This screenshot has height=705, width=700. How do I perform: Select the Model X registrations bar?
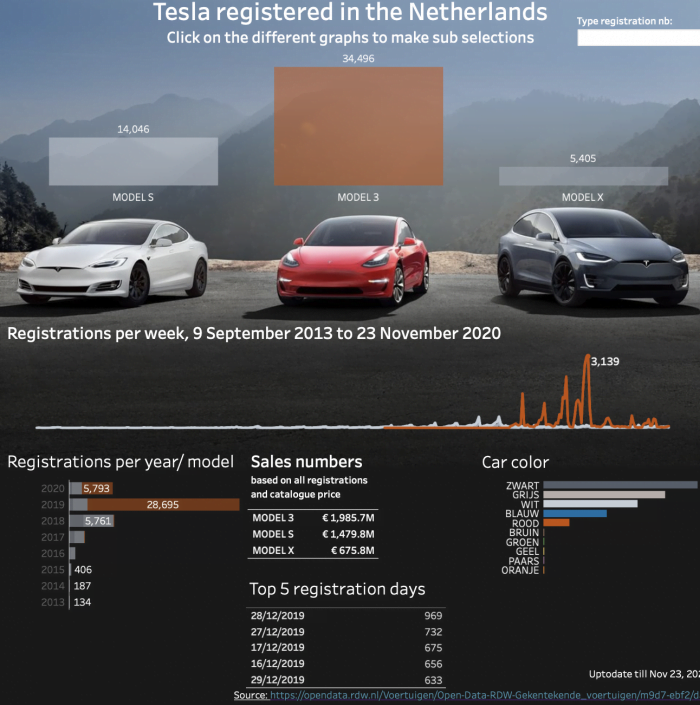point(583,176)
